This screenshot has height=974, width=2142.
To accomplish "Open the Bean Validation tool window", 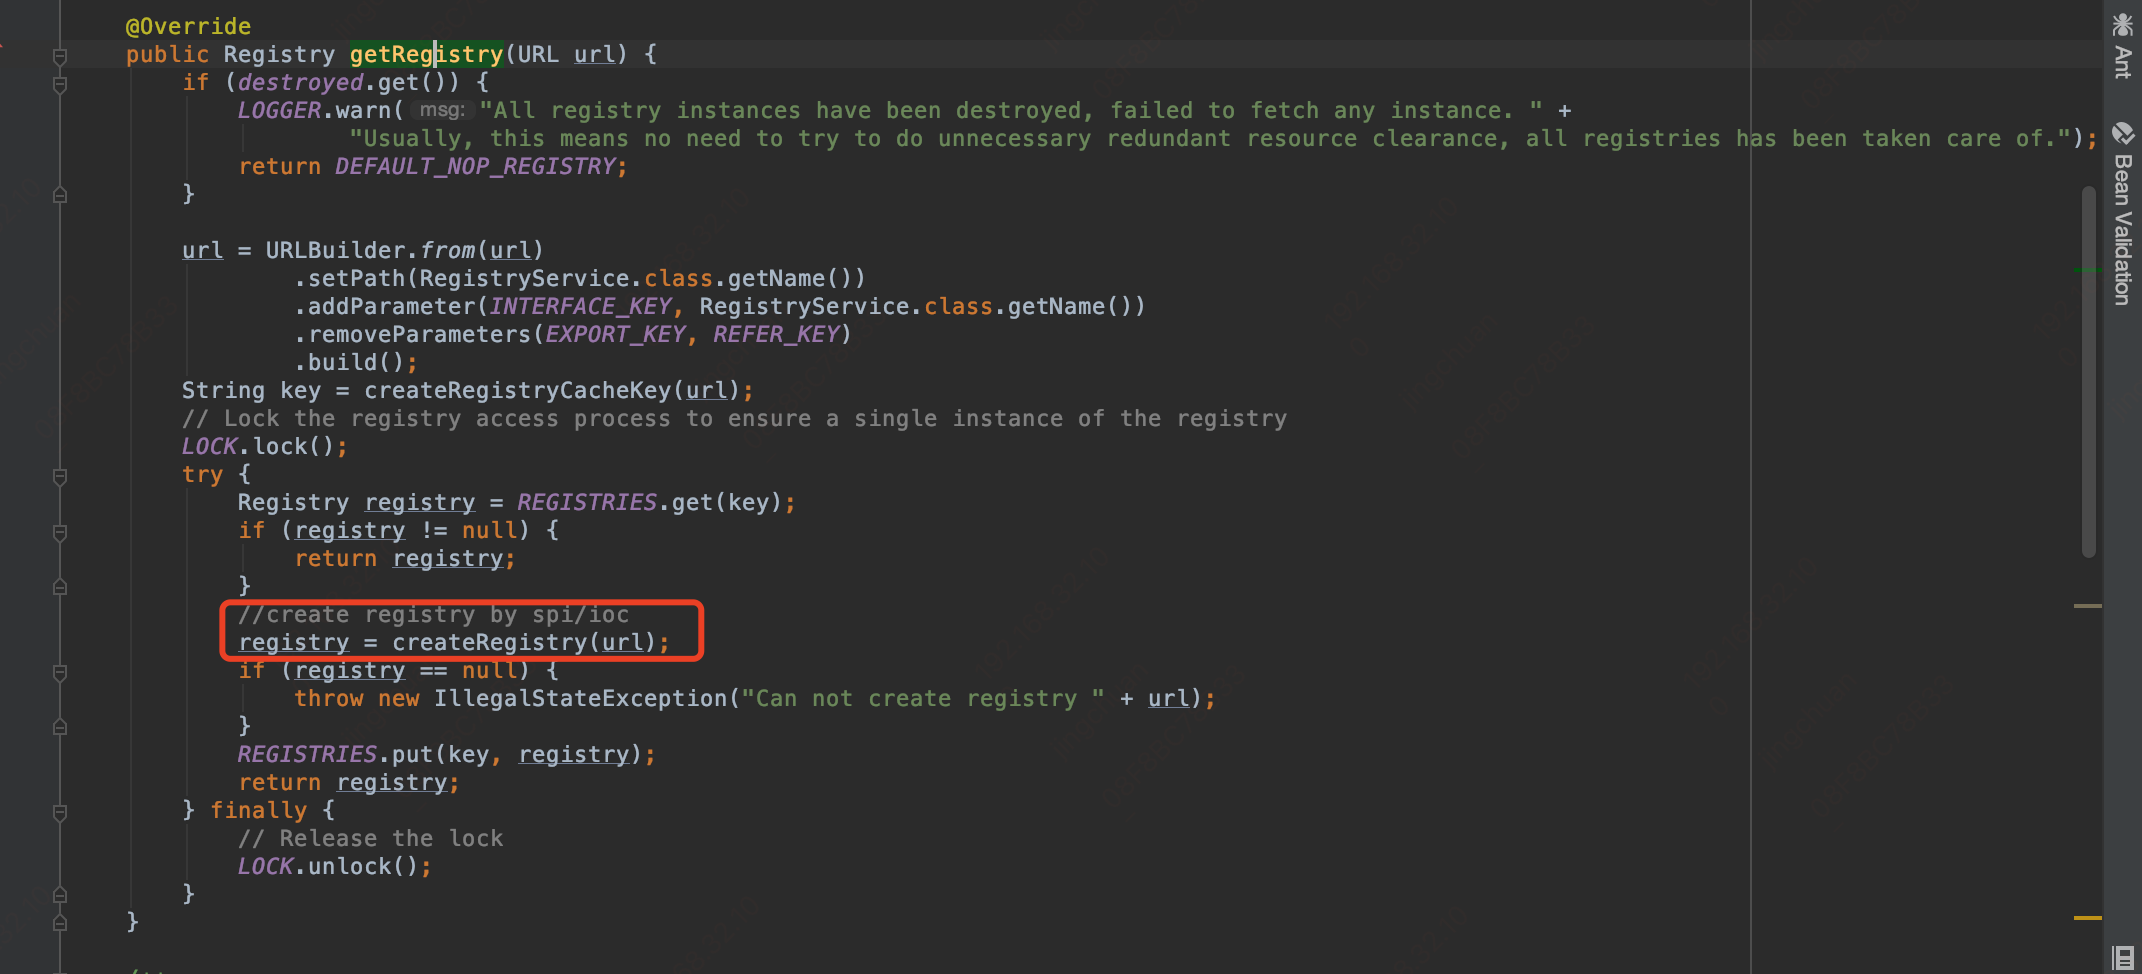I will [2122, 215].
